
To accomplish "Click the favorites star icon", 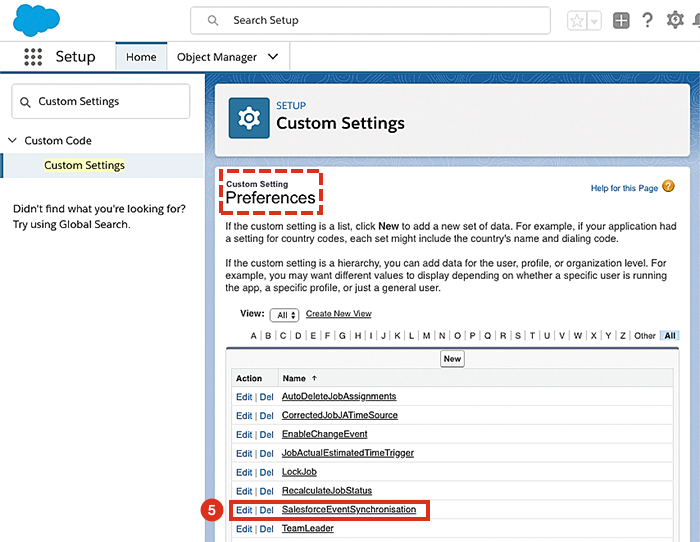I will pyautogui.click(x=577, y=21).
